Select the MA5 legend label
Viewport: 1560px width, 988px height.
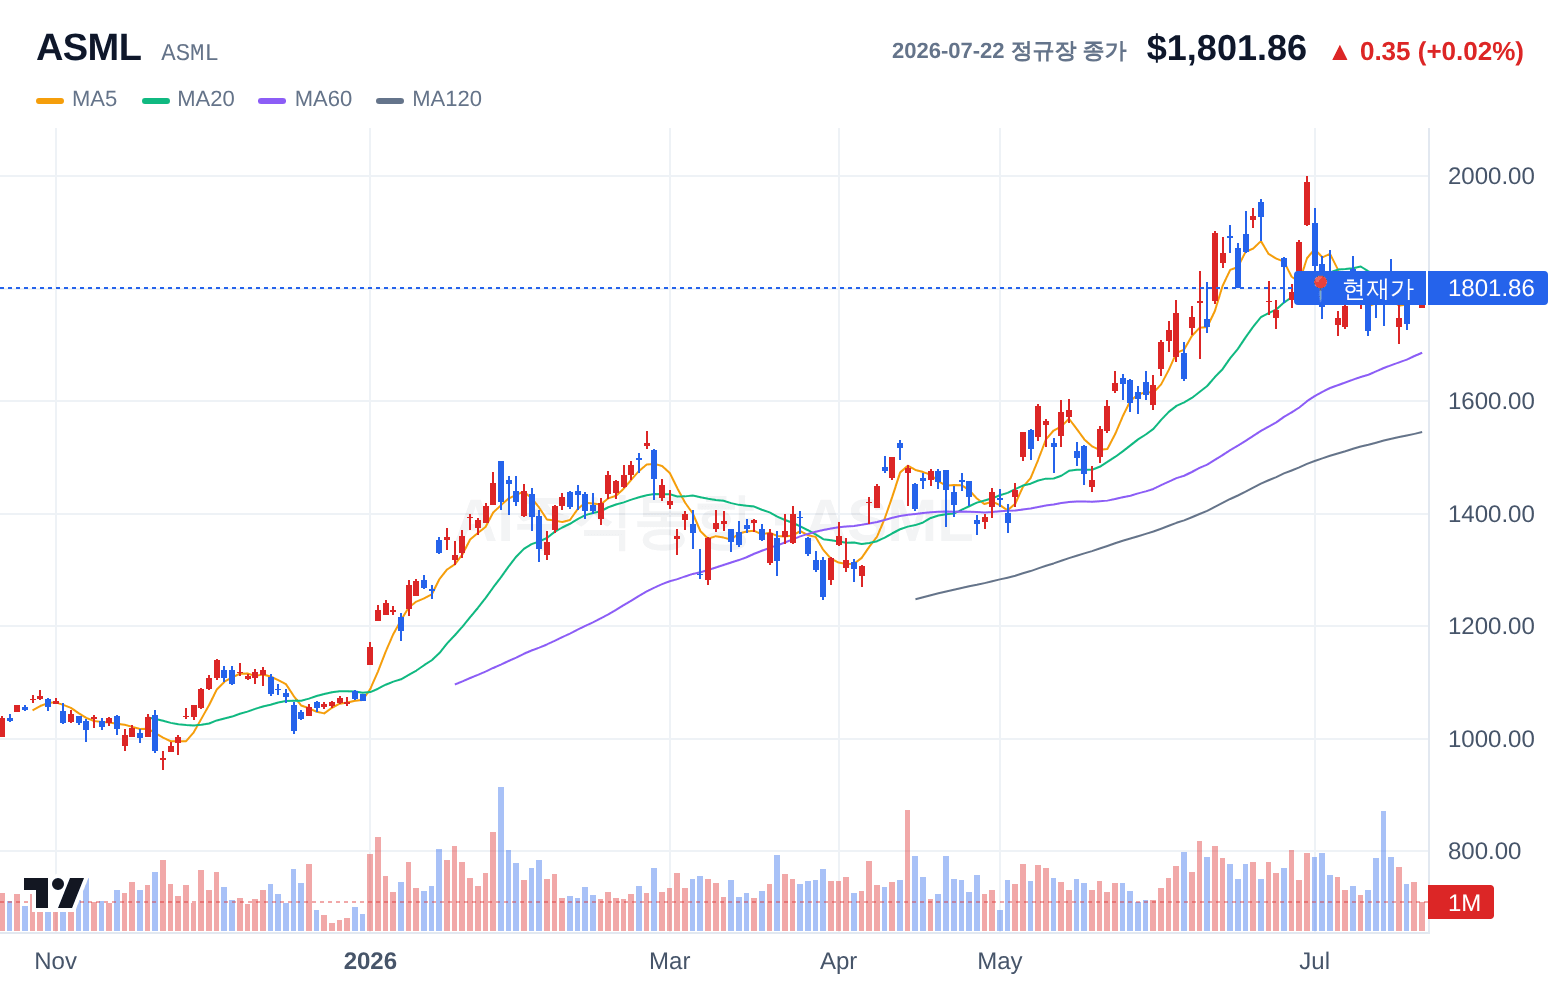tap(95, 99)
